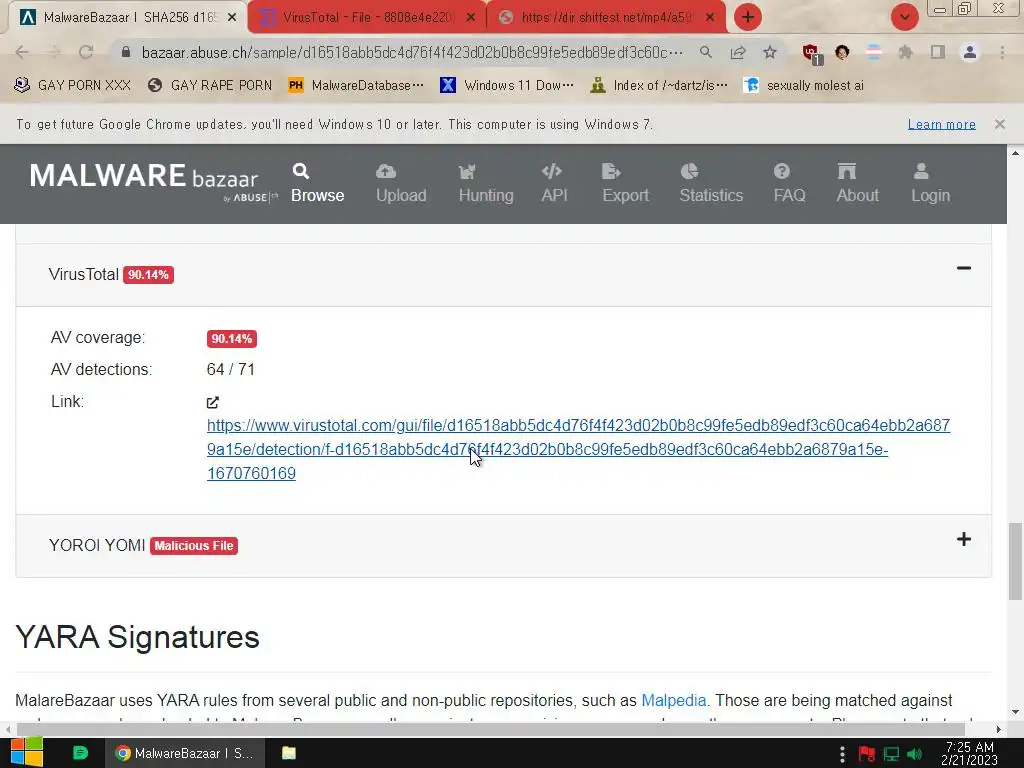Image resolution: width=1024 pixels, height=768 pixels.
Task: Open the Upload page
Action: [x=401, y=184]
